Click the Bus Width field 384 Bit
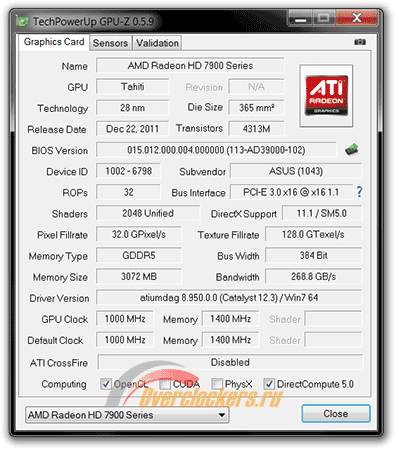 point(313,255)
